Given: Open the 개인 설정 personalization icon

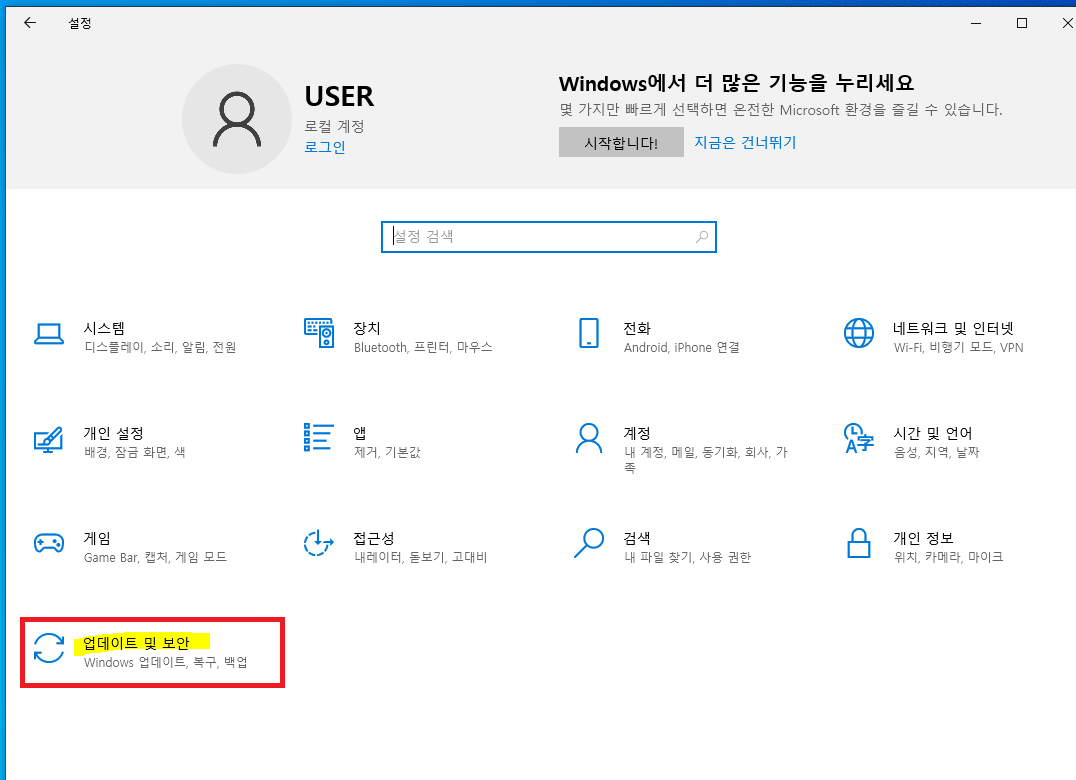Looking at the screenshot, I should tap(49, 439).
